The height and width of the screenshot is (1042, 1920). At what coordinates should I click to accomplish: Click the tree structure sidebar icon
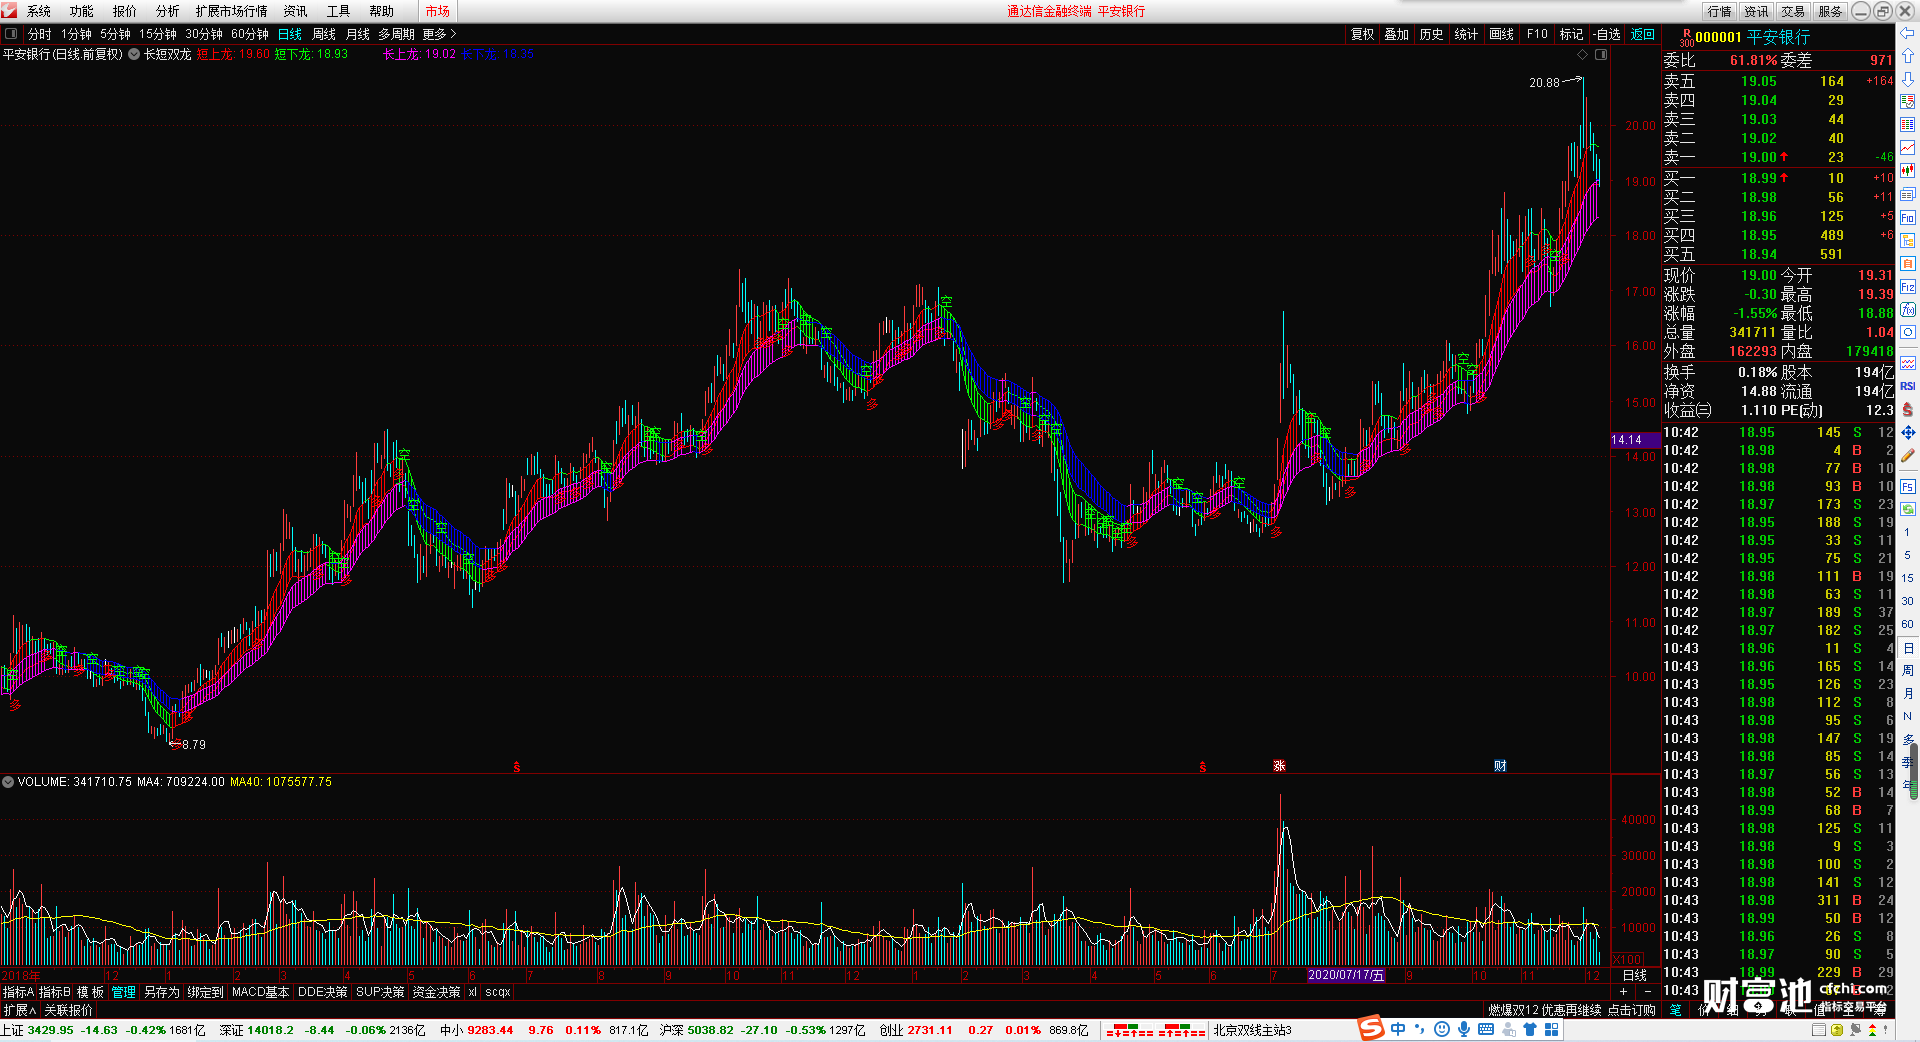(x=1907, y=240)
